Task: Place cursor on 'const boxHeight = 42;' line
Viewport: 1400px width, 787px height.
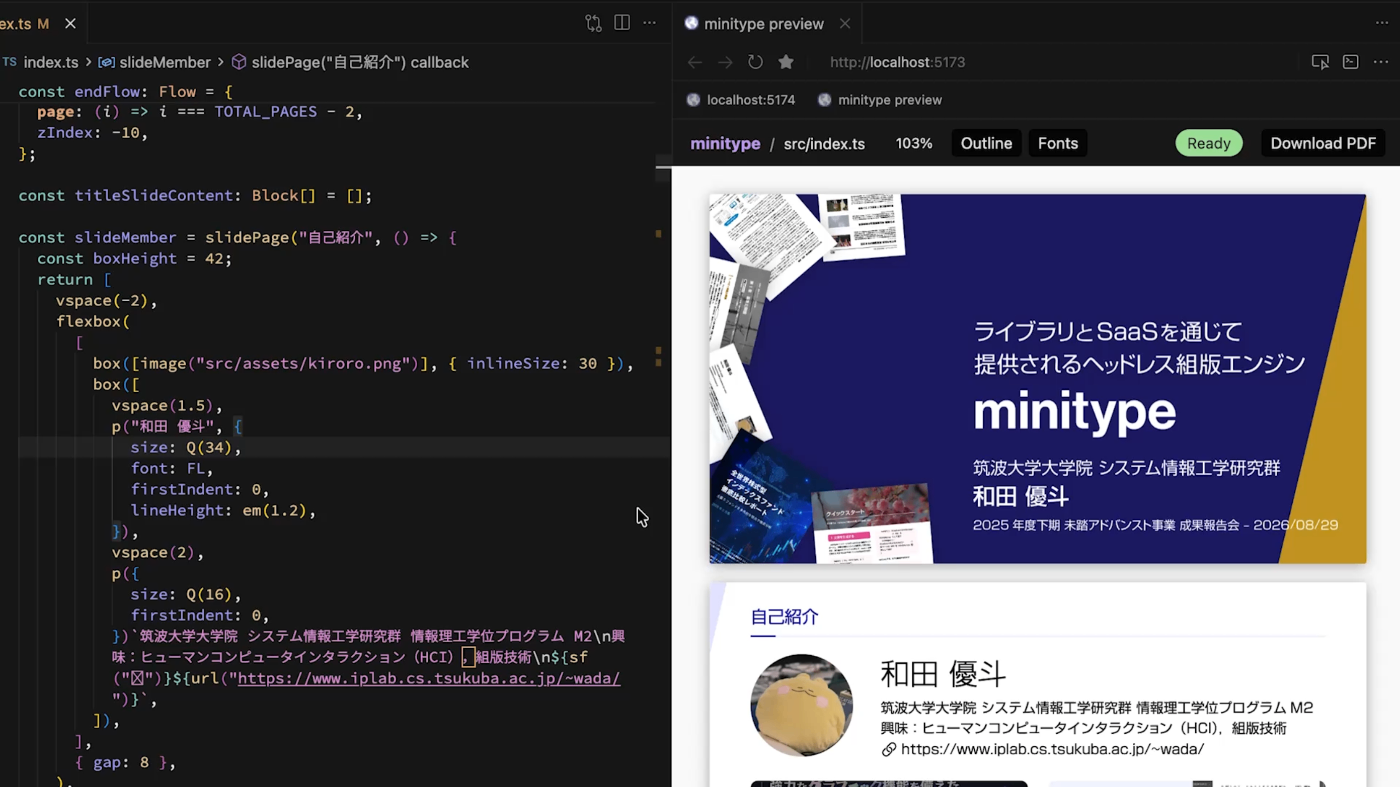Action: [134, 258]
